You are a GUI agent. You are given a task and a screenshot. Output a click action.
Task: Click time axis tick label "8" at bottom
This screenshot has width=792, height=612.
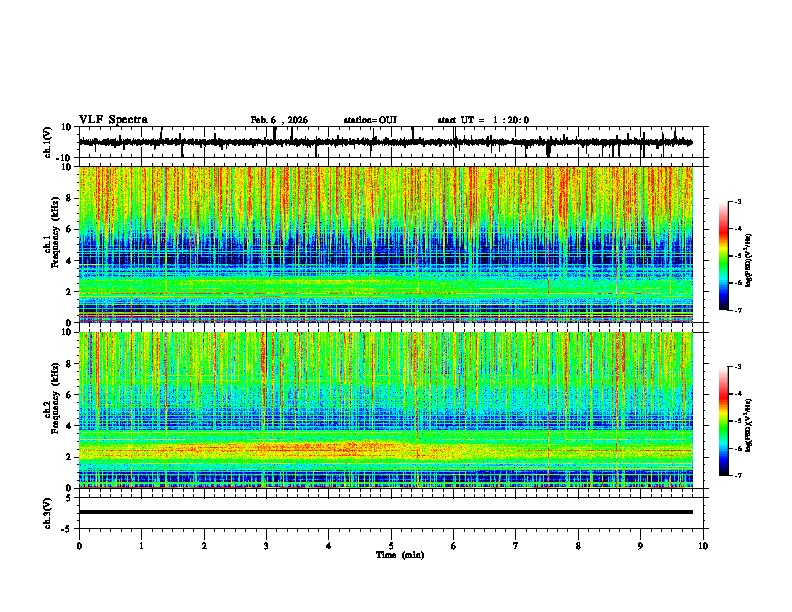578,546
